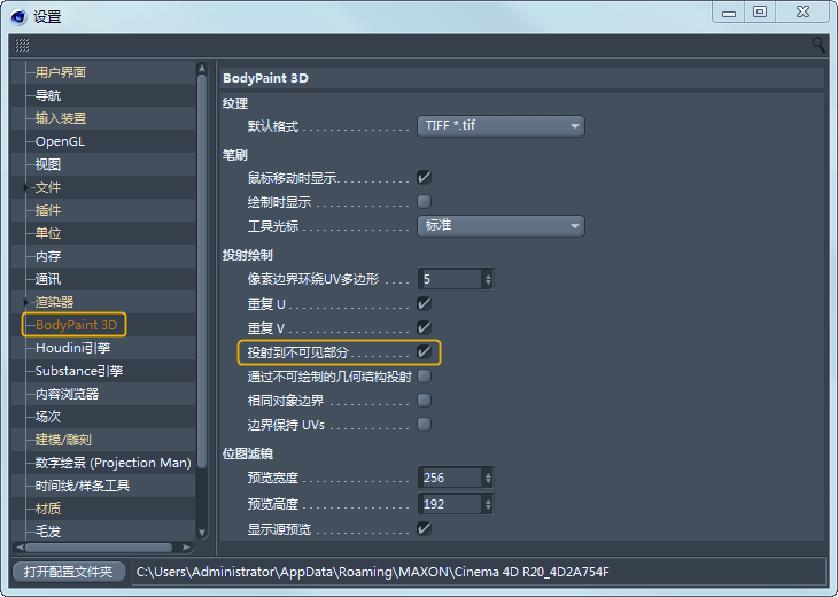The width and height of the screenshot is (838, 597).
Task: Select 毛发 category
Action: click(x=48, y=531)
